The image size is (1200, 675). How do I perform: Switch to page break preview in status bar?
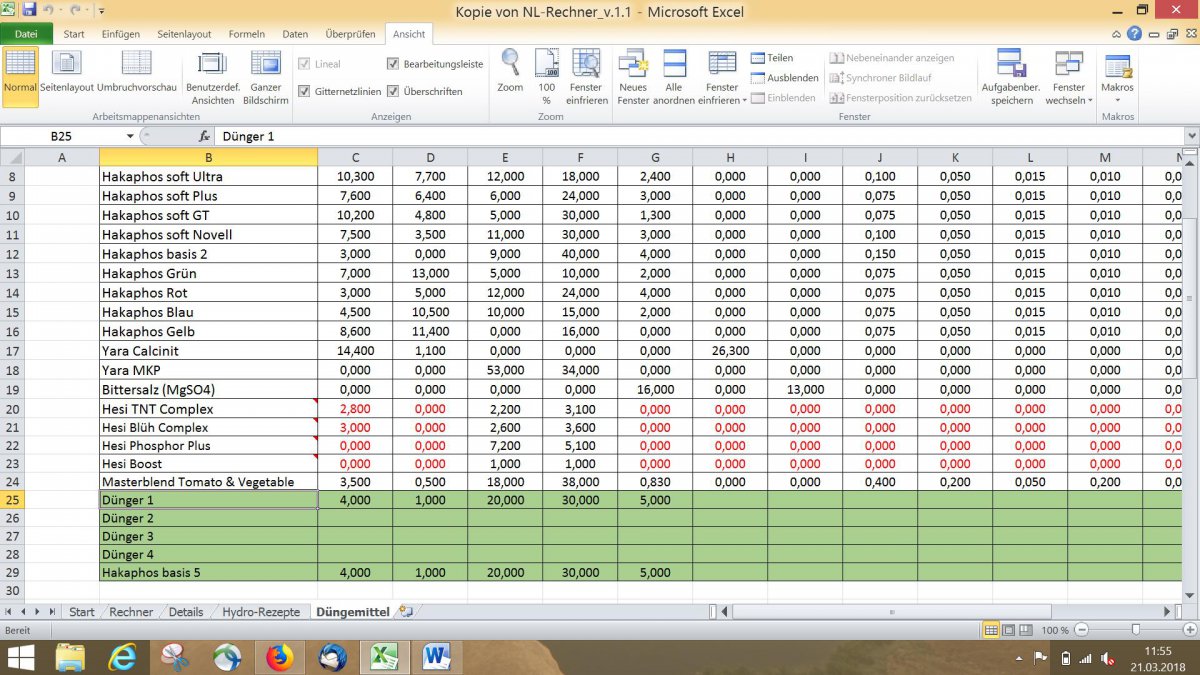click(x=1025, y=630)
